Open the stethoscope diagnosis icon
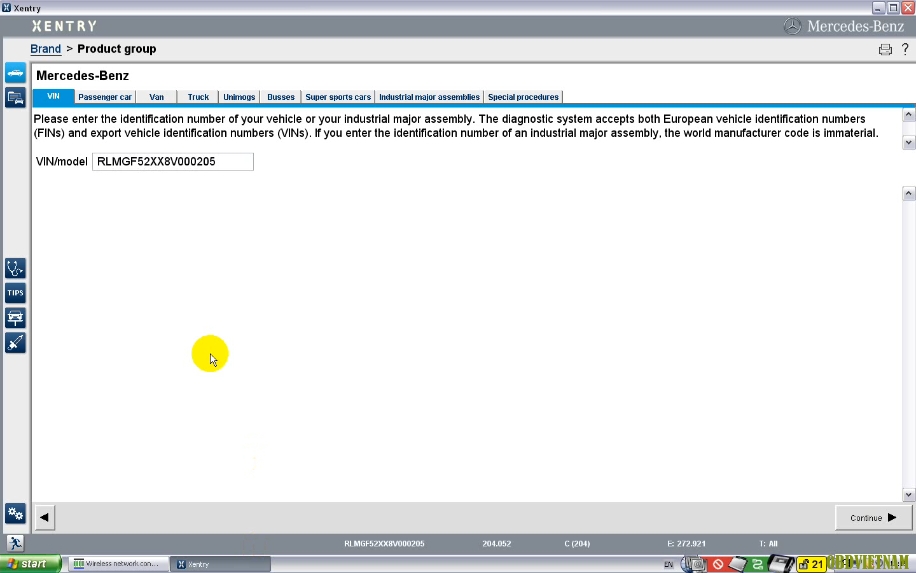 pyautogui.click(x=15, y=269)
